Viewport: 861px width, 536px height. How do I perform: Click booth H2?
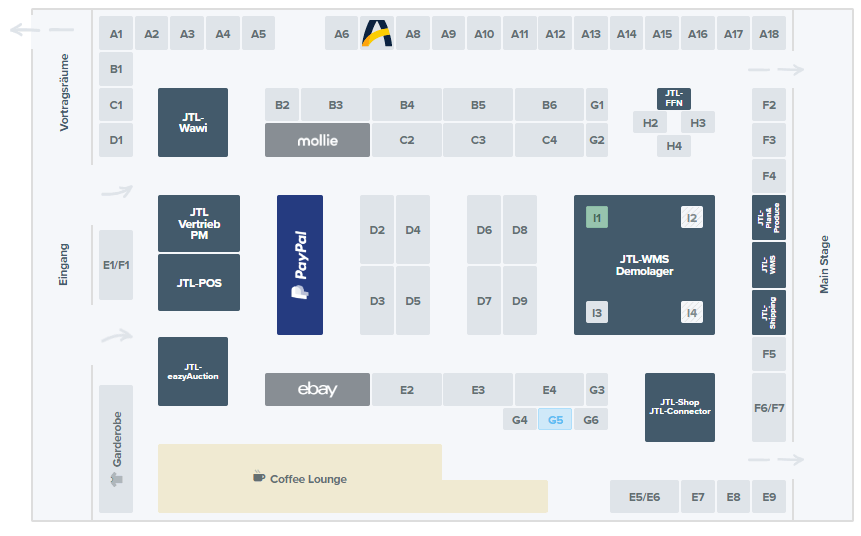(x=650, y=122)
